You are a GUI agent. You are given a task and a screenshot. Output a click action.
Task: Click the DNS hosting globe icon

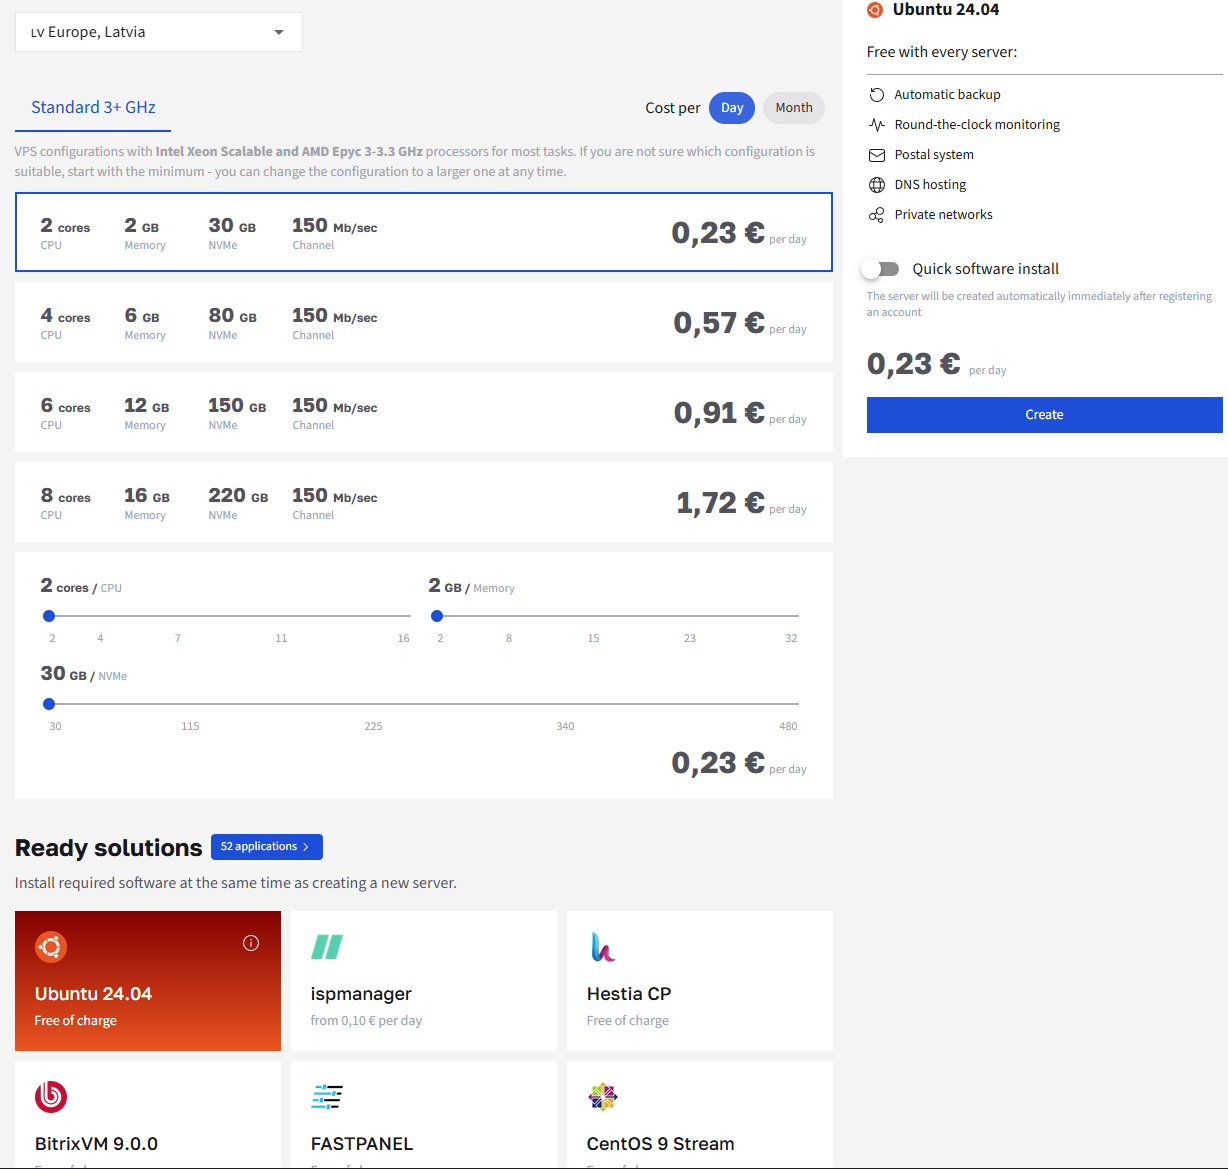tap(877, 184)
